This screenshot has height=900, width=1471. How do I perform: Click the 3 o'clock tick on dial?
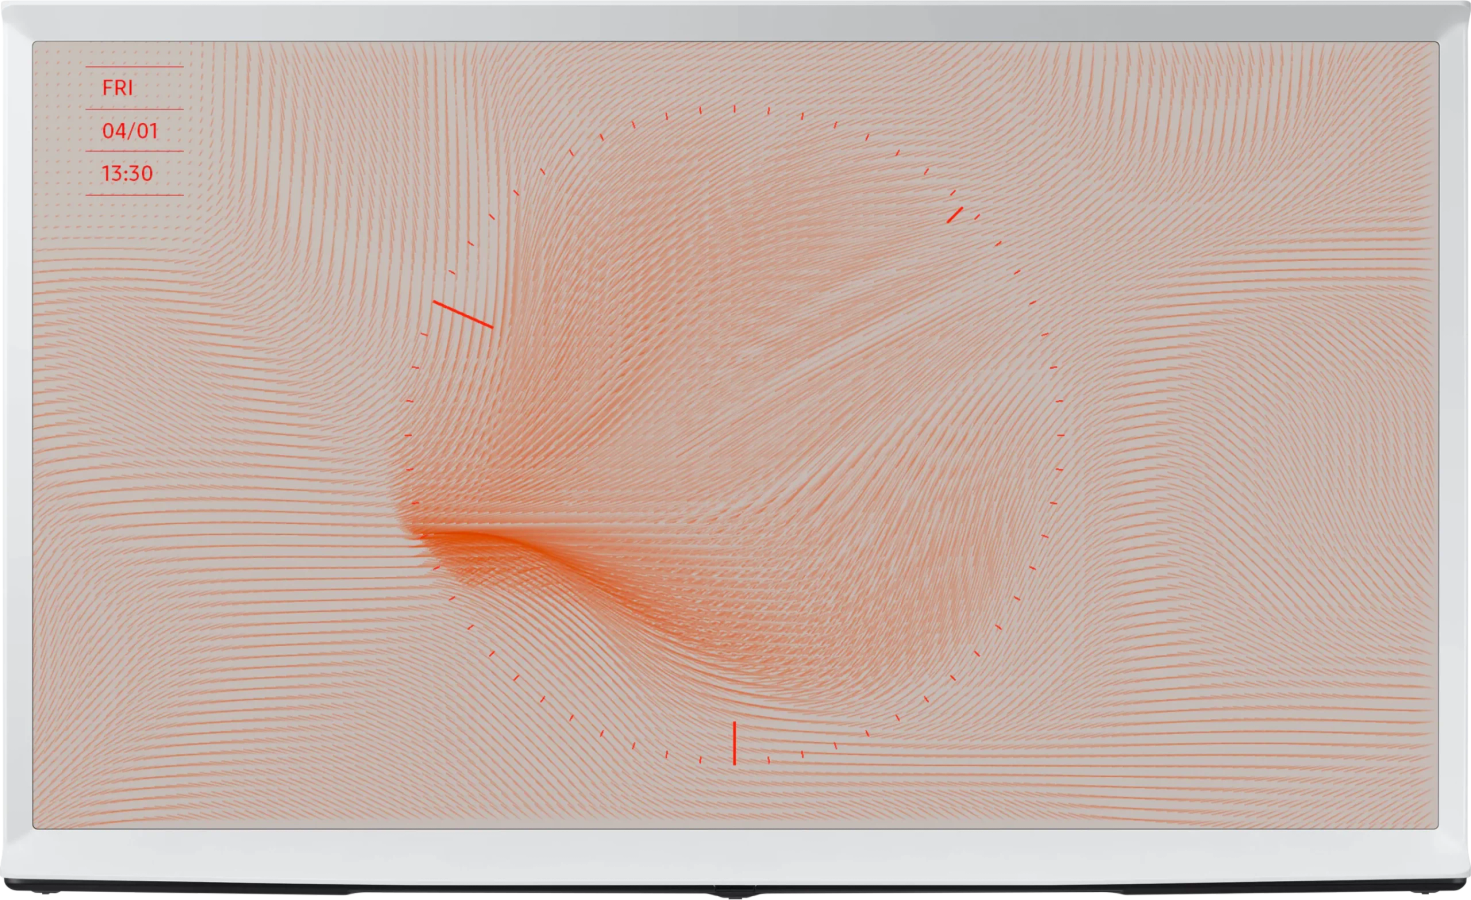1060,435
